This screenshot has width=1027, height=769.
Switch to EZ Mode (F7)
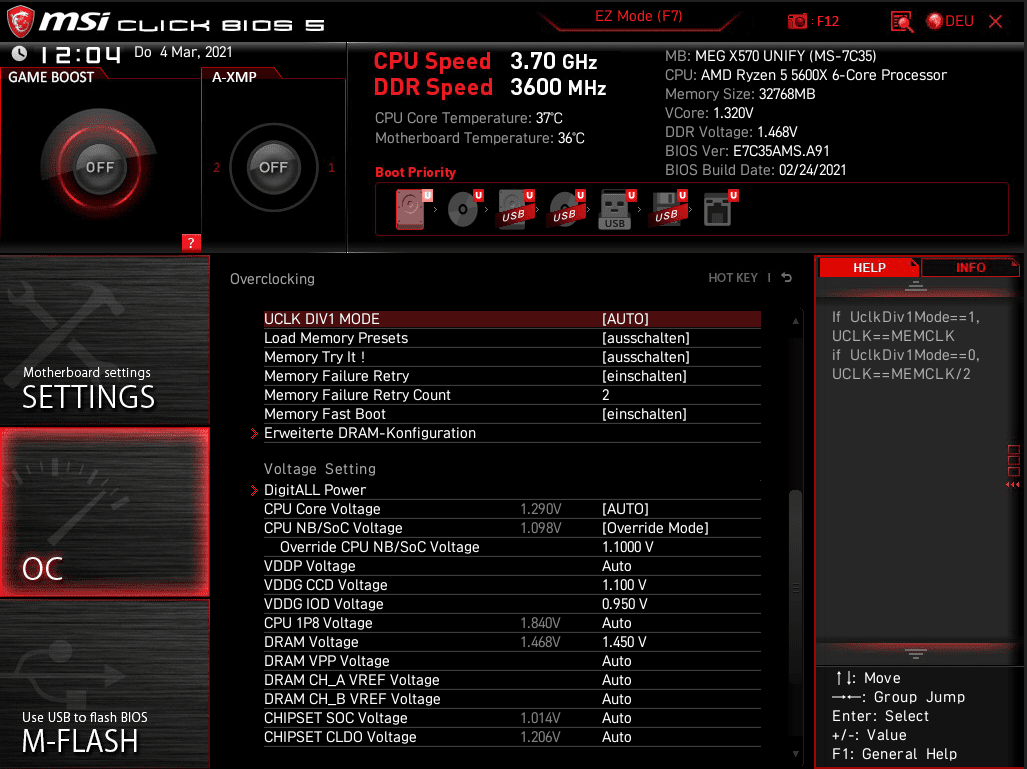pyautogui.click(x=638, y=16)
